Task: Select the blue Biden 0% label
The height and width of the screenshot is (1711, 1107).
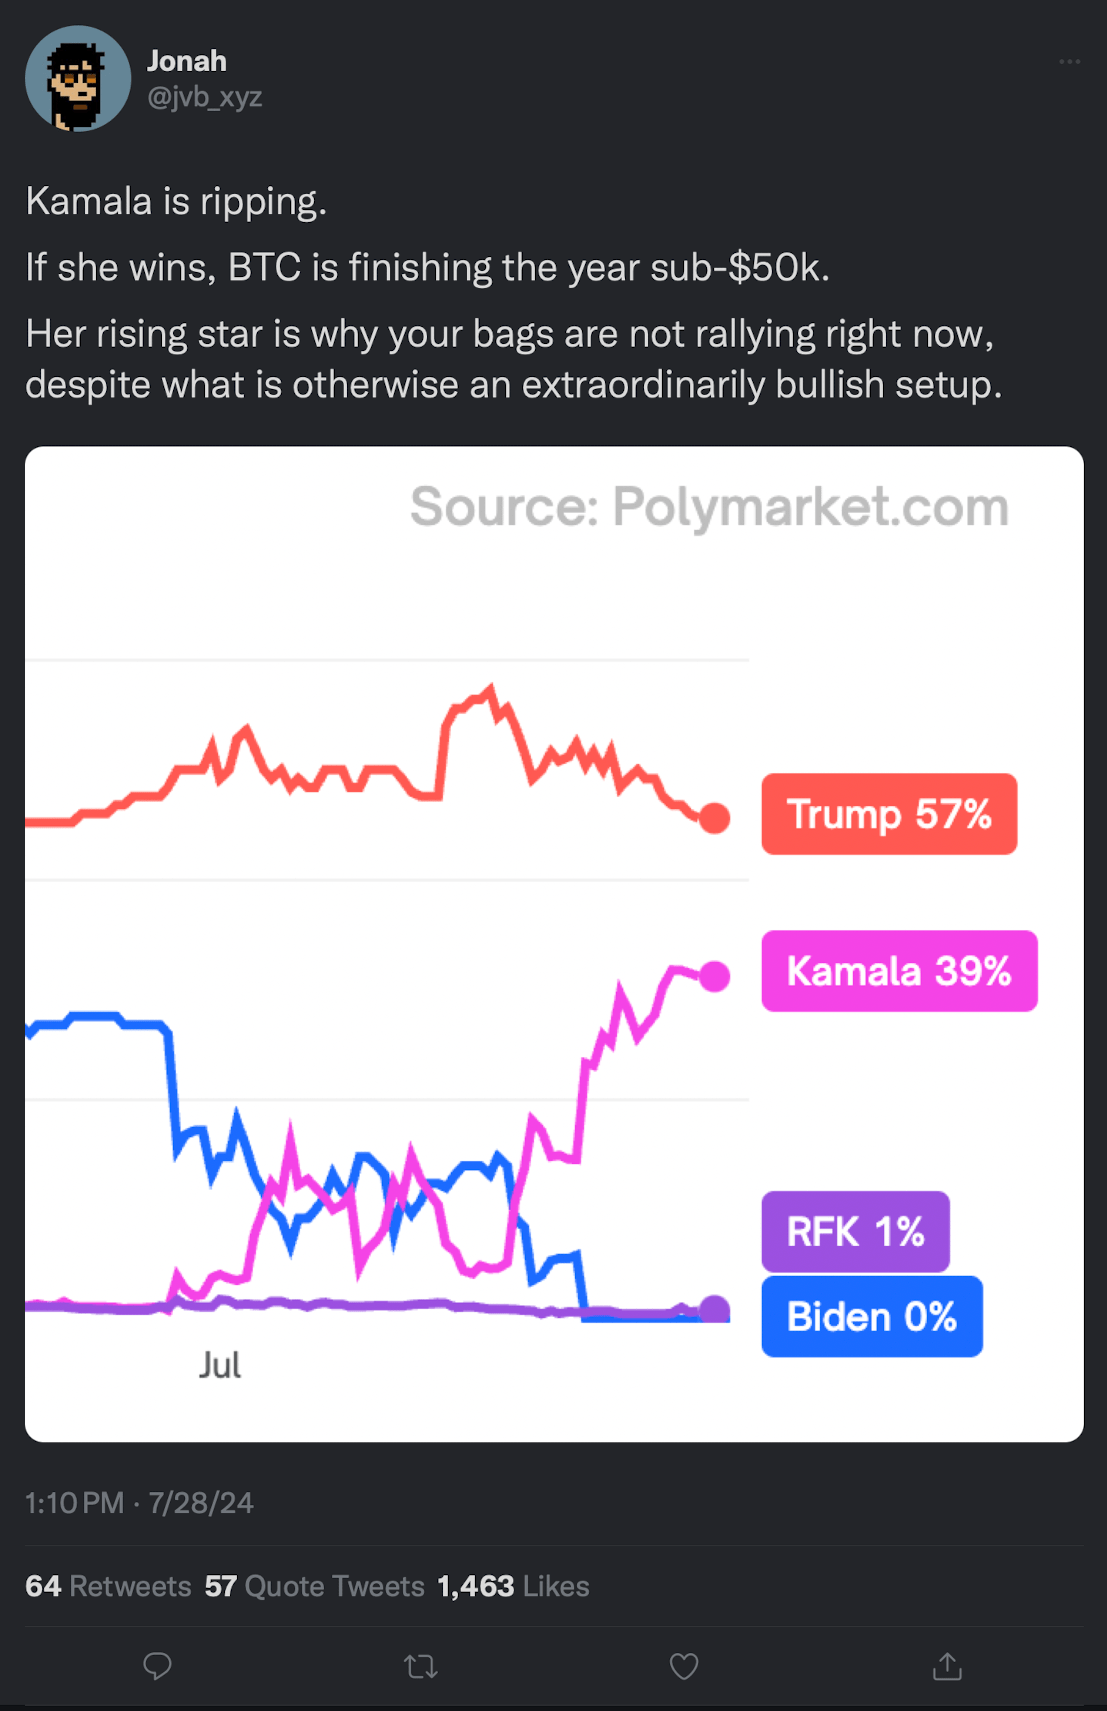Action: pos(872,1316)
